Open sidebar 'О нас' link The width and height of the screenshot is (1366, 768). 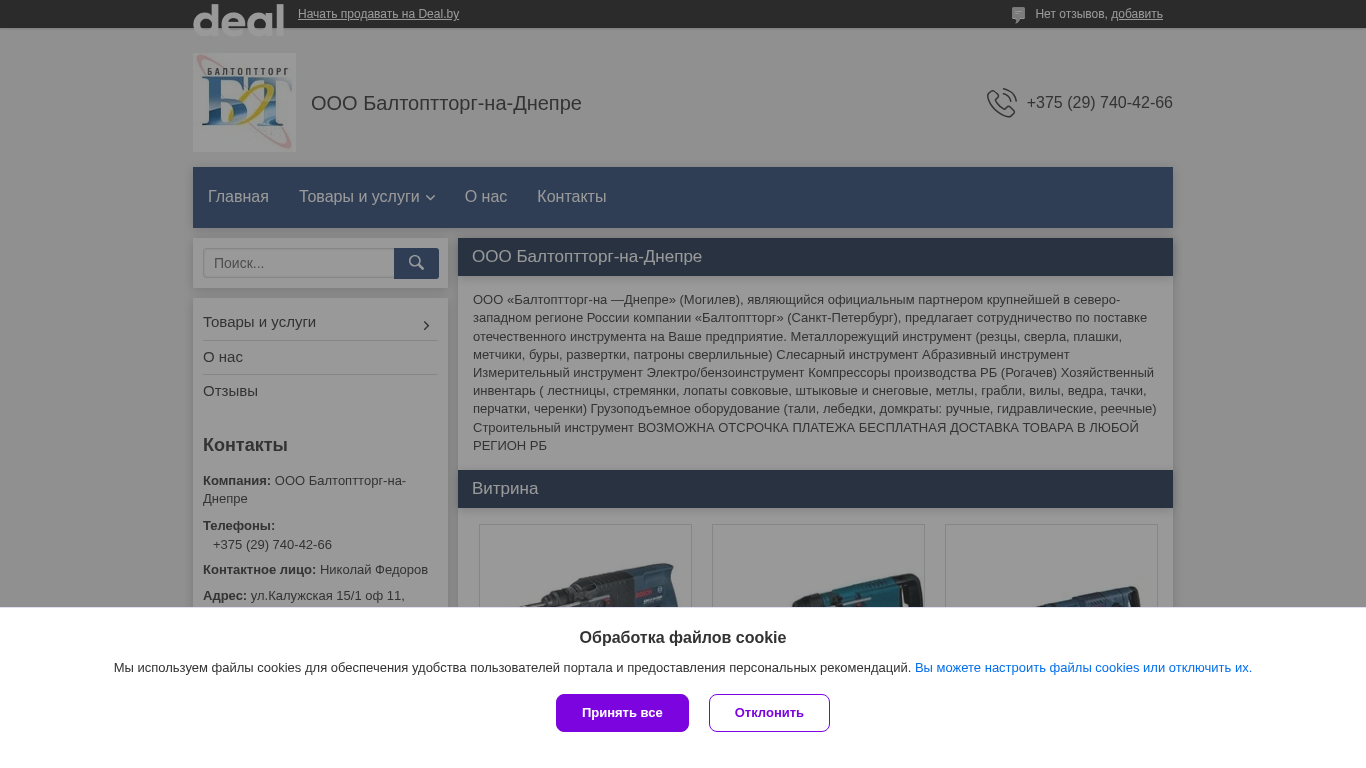[223, 357]
